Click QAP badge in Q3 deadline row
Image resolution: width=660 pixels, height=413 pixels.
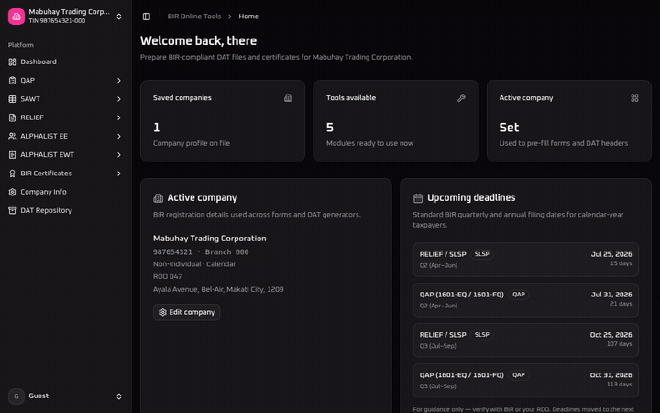[518, 375]
